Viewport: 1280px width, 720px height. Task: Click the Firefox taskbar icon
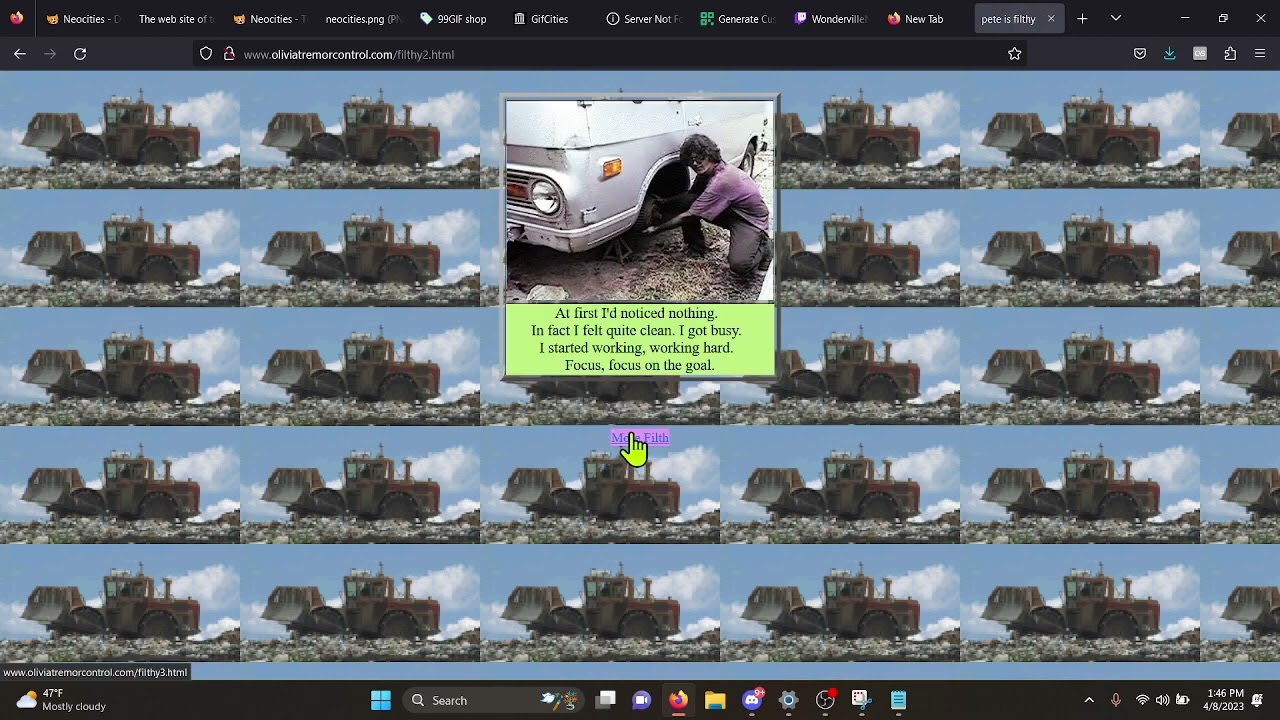678,700
